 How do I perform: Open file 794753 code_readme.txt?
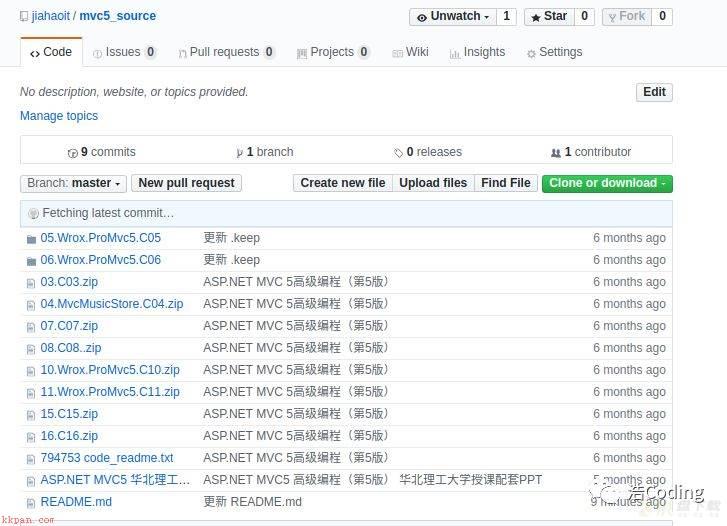click(107, 458)
